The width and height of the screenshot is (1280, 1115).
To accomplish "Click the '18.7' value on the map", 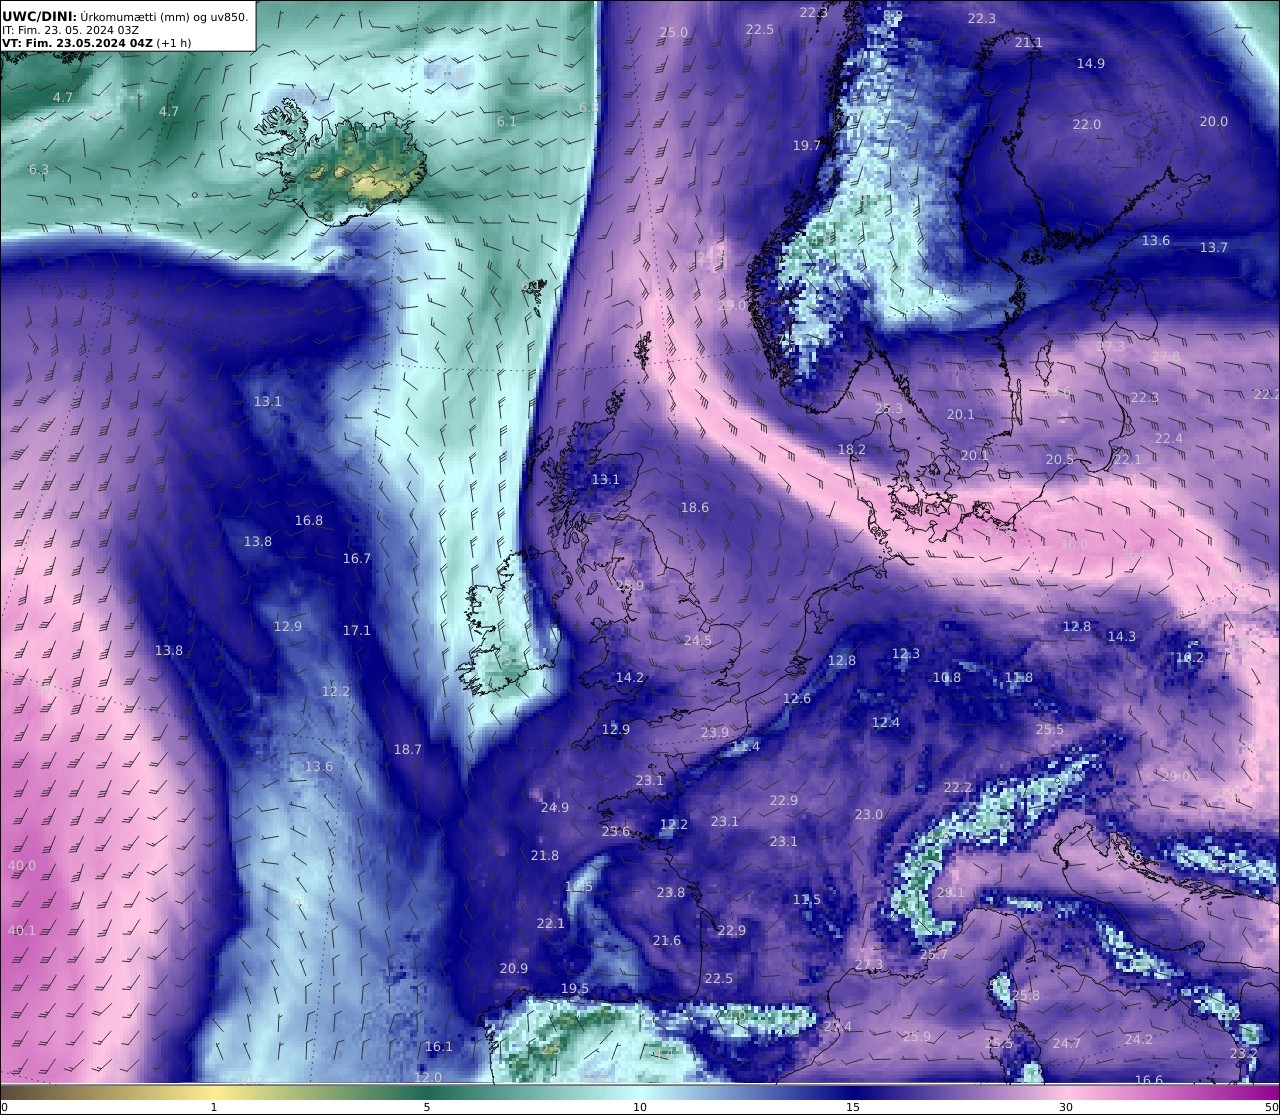I will [407, 750].
